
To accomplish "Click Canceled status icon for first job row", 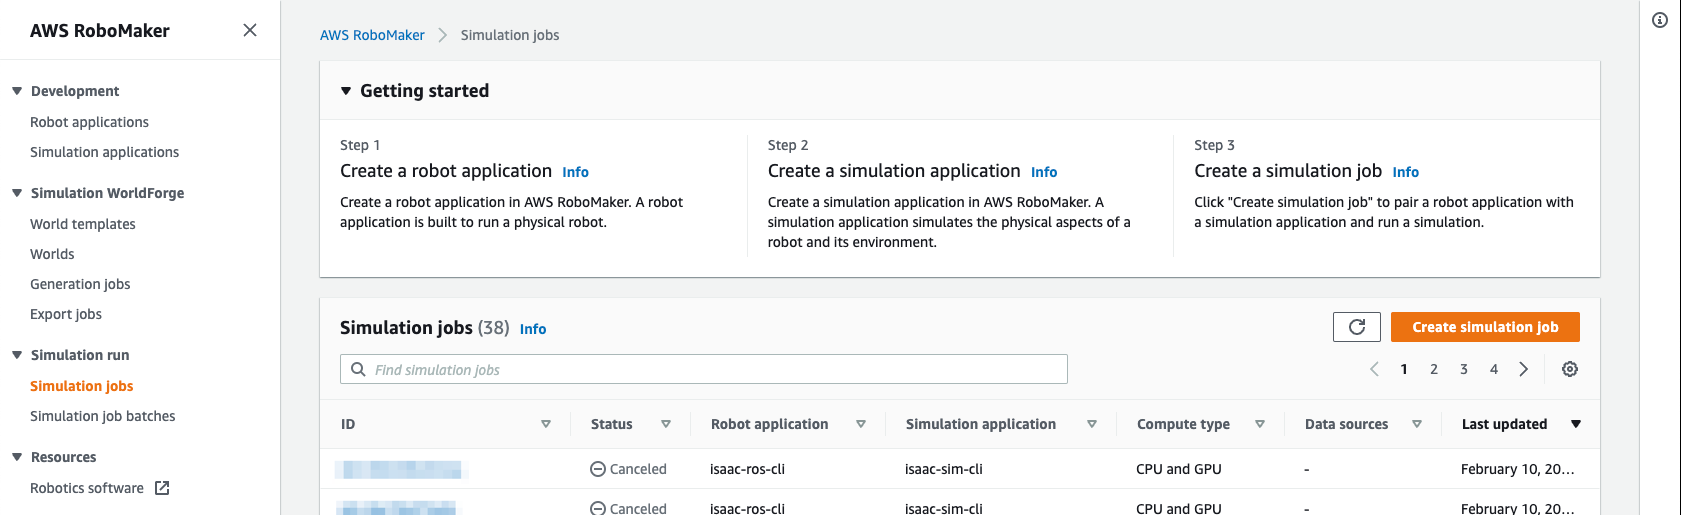I will point(598,469).
